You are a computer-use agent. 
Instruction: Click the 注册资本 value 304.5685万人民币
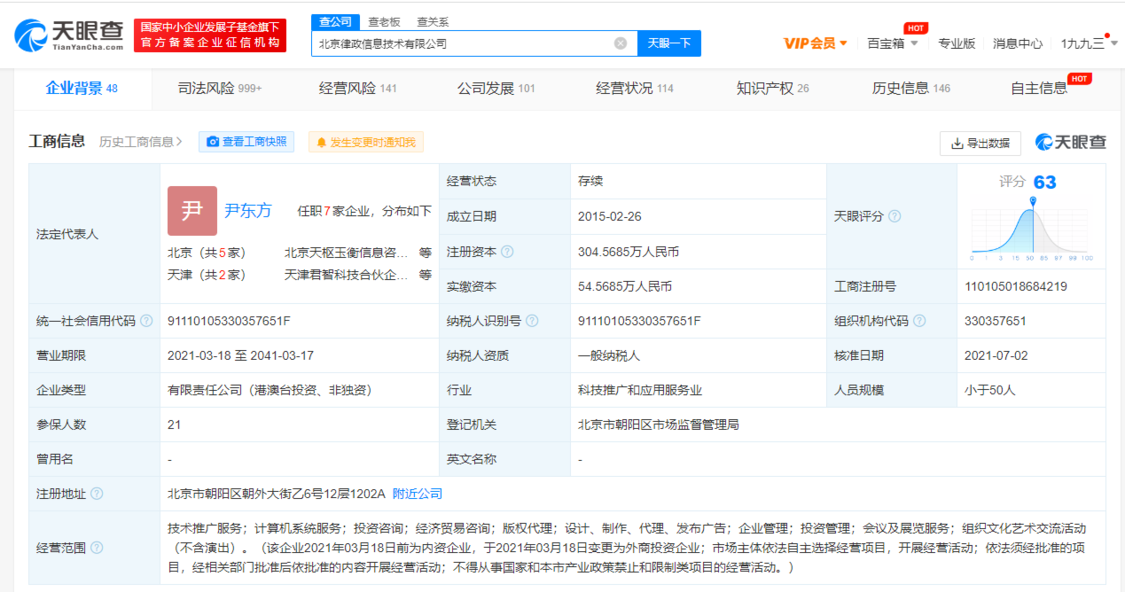click(629, 252)
